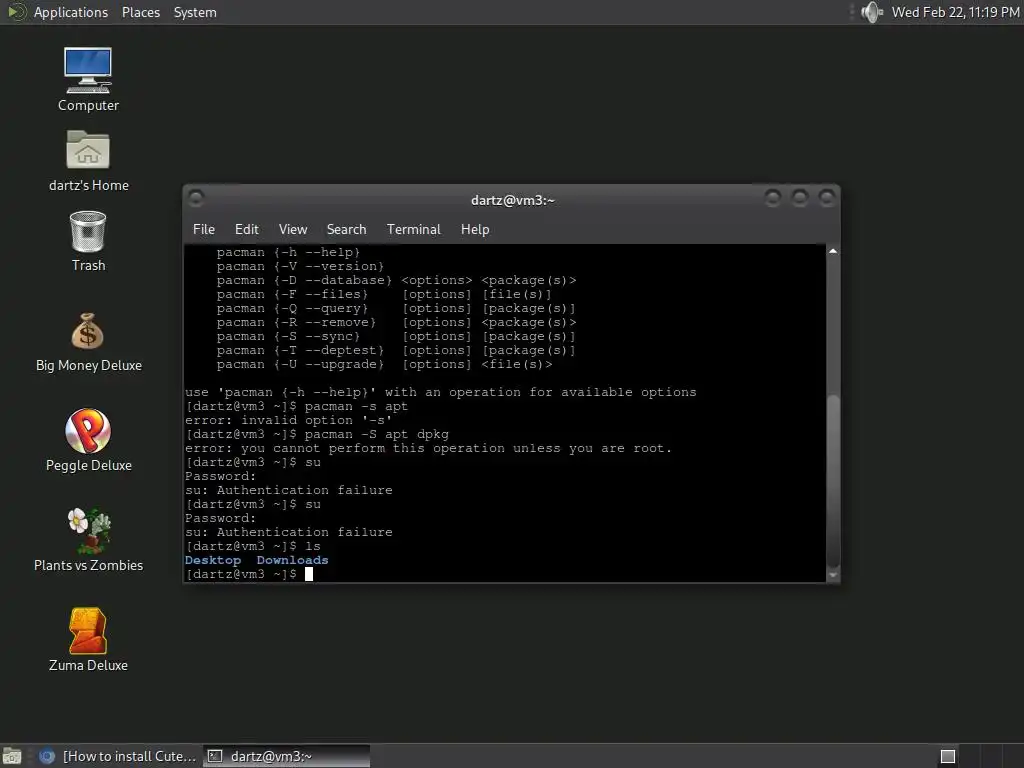Click the dartz@vm3:~ title bar text

pos(513,200)
